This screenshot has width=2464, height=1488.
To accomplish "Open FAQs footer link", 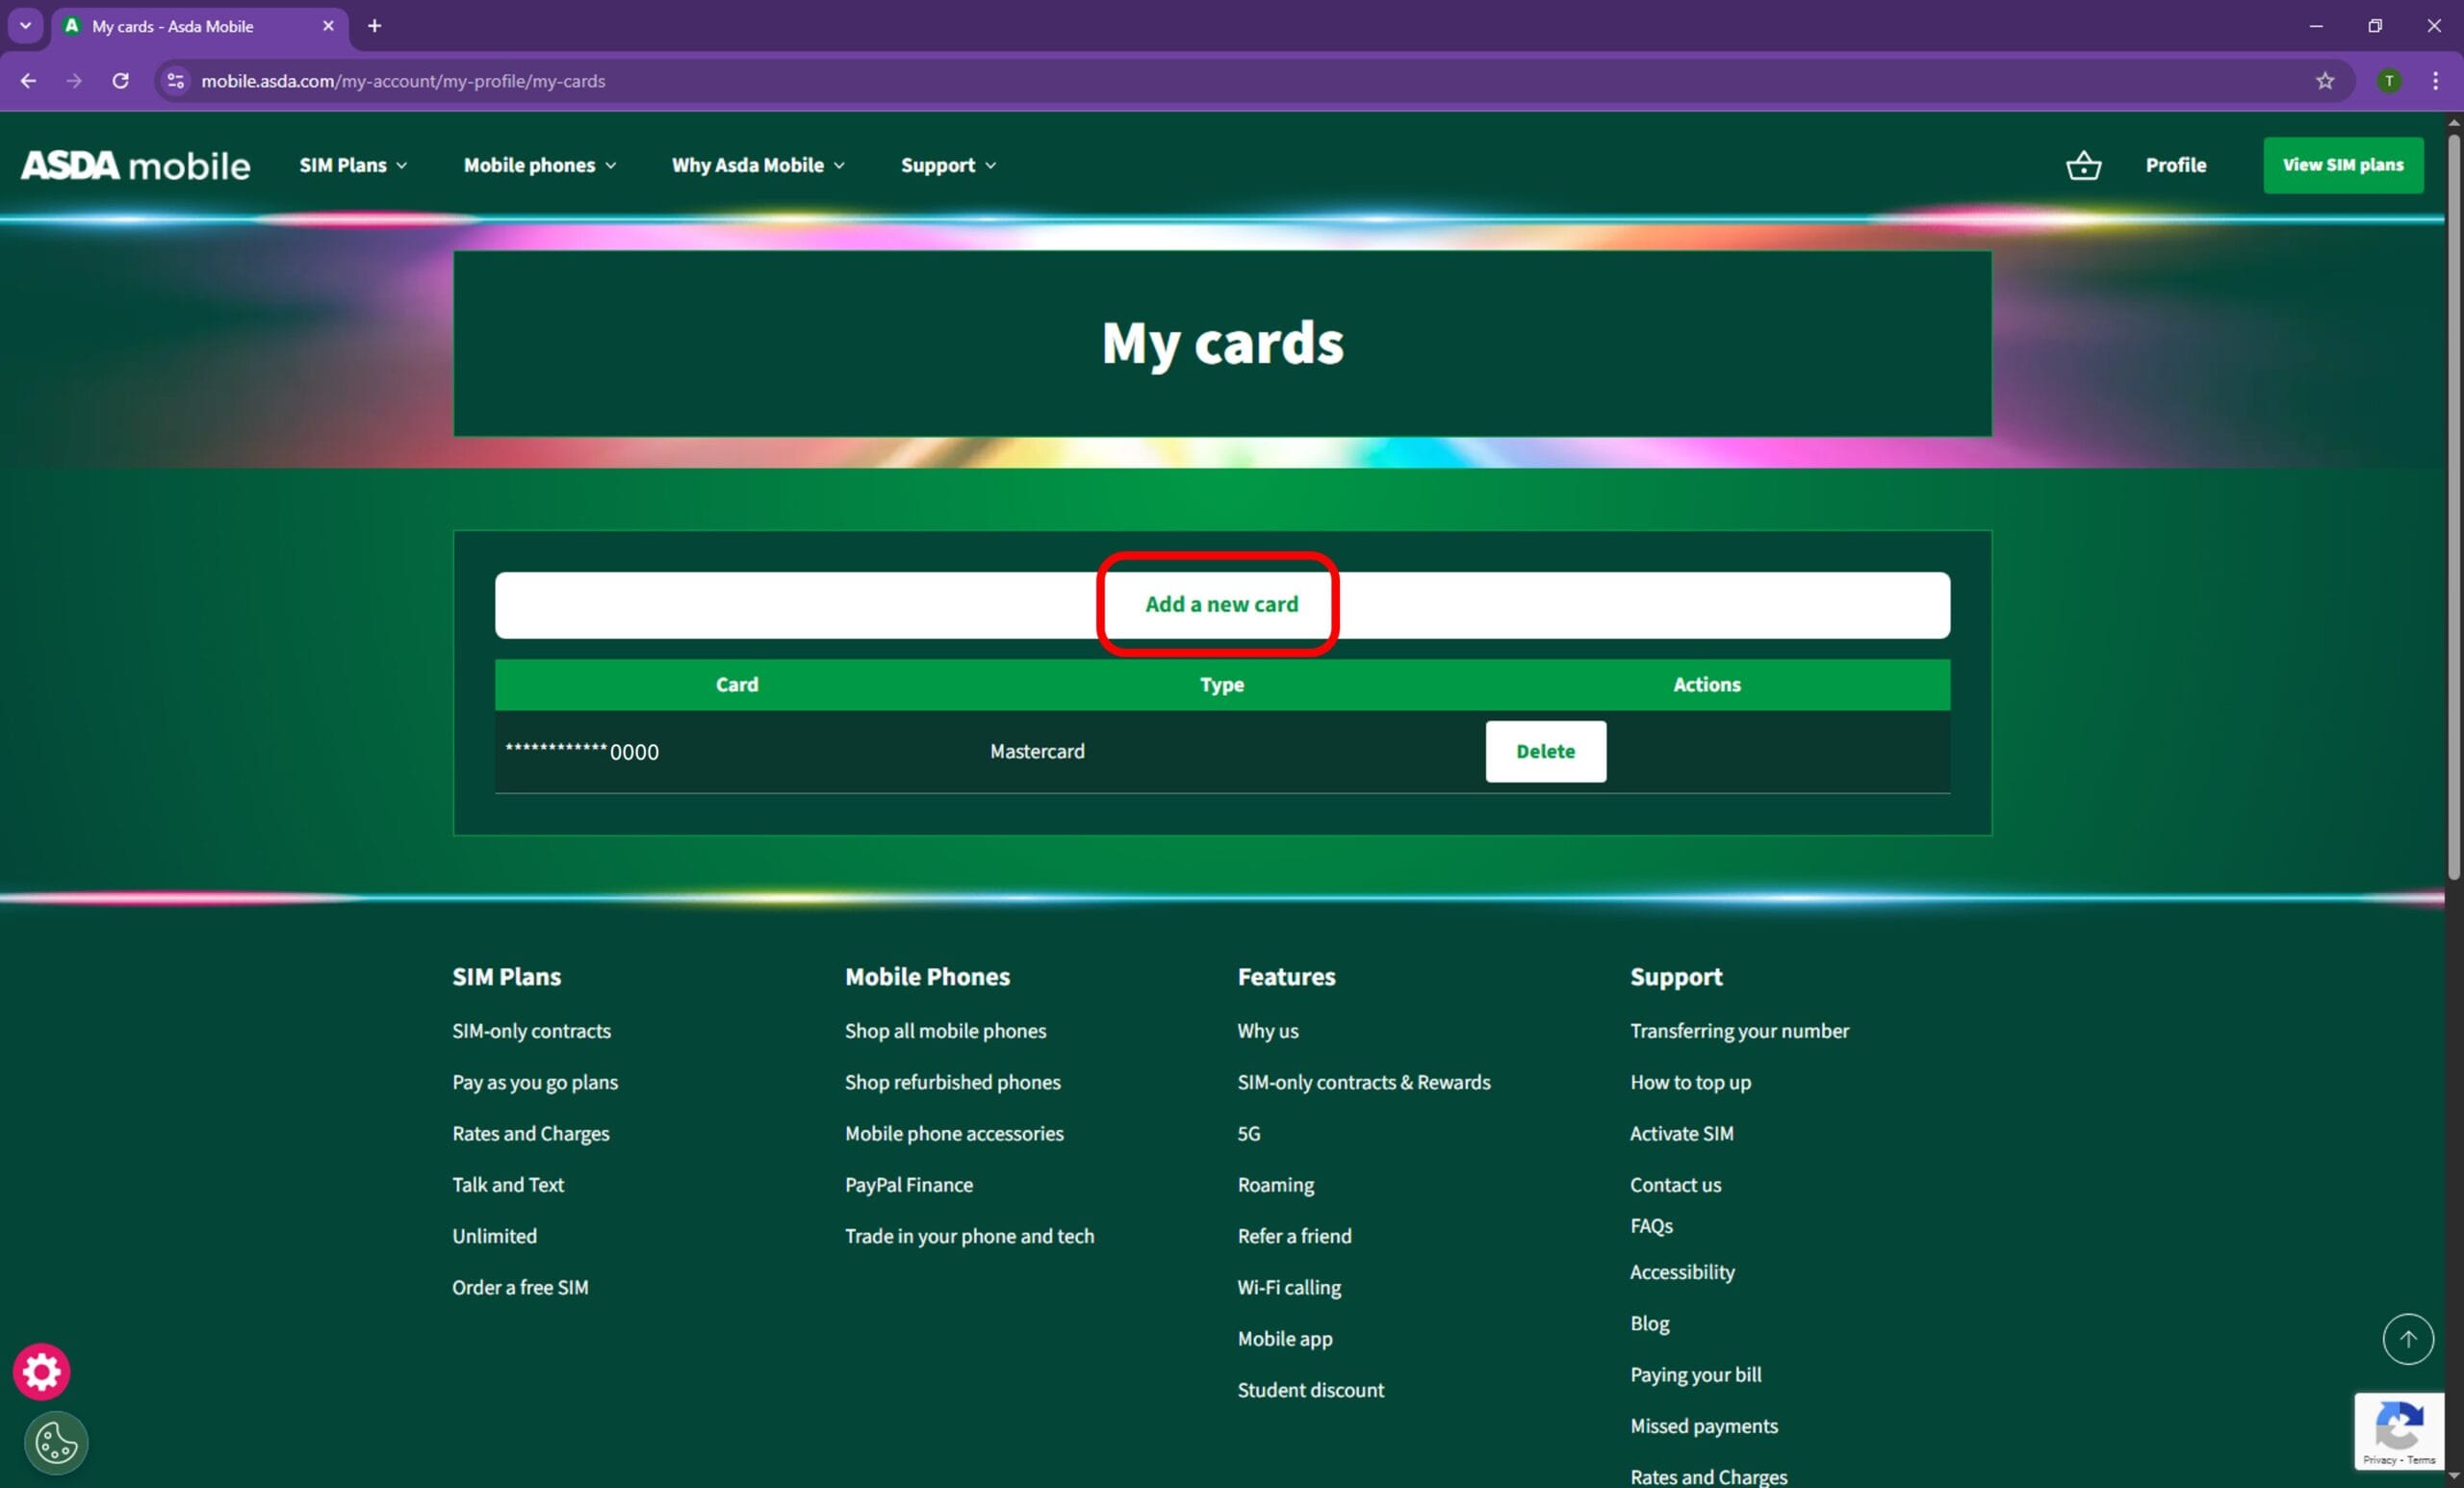I will pos(1651,1226).
